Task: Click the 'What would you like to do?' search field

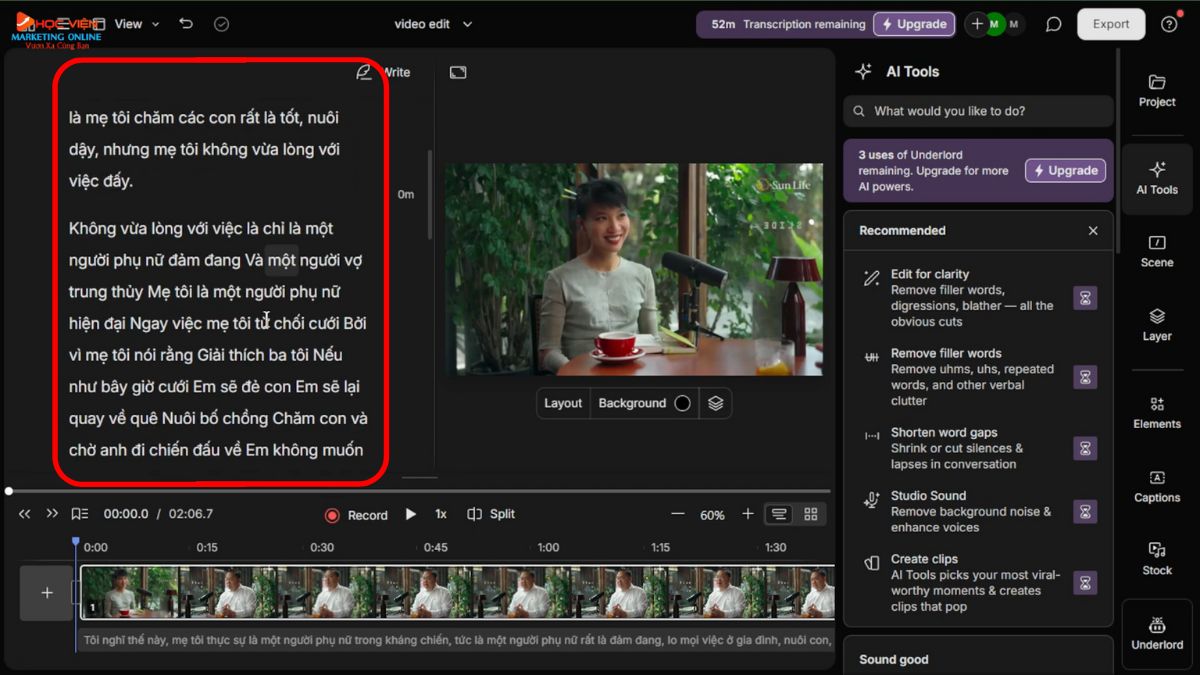Action: (x=978, y=111)
